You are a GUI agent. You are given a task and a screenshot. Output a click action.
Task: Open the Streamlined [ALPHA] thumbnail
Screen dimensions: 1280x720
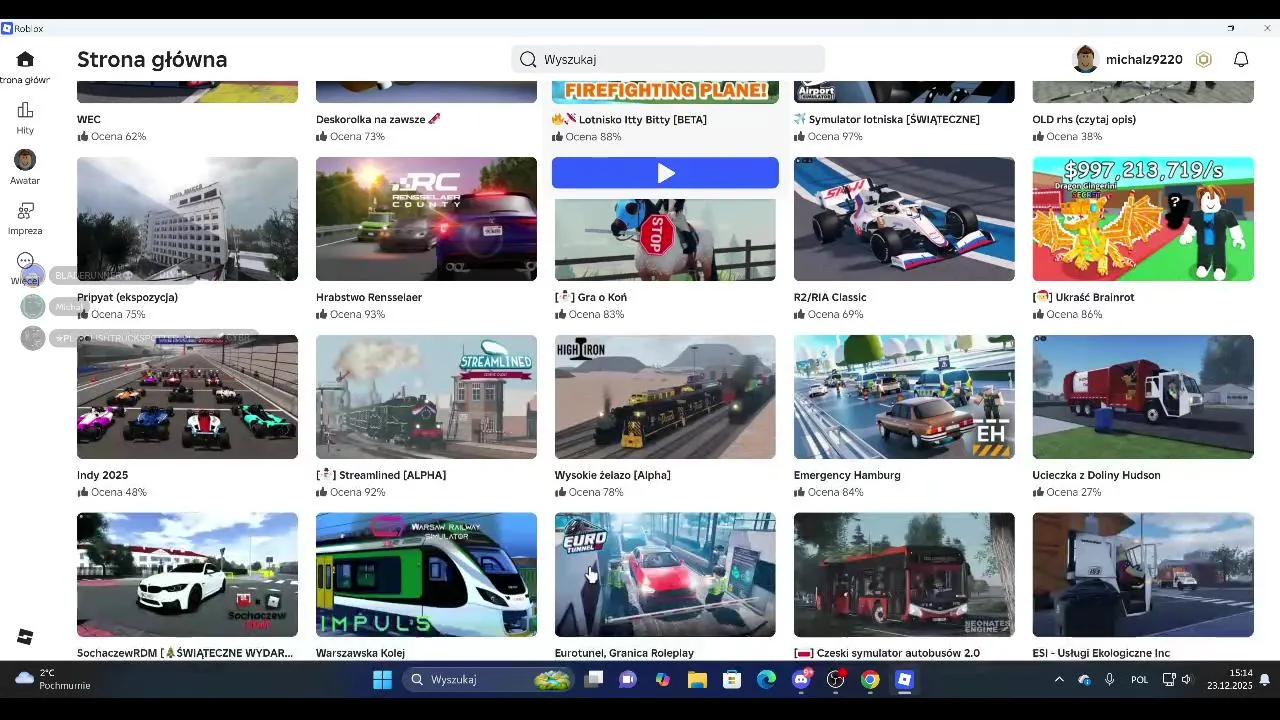pyautogui.click(x=426, y=397)
